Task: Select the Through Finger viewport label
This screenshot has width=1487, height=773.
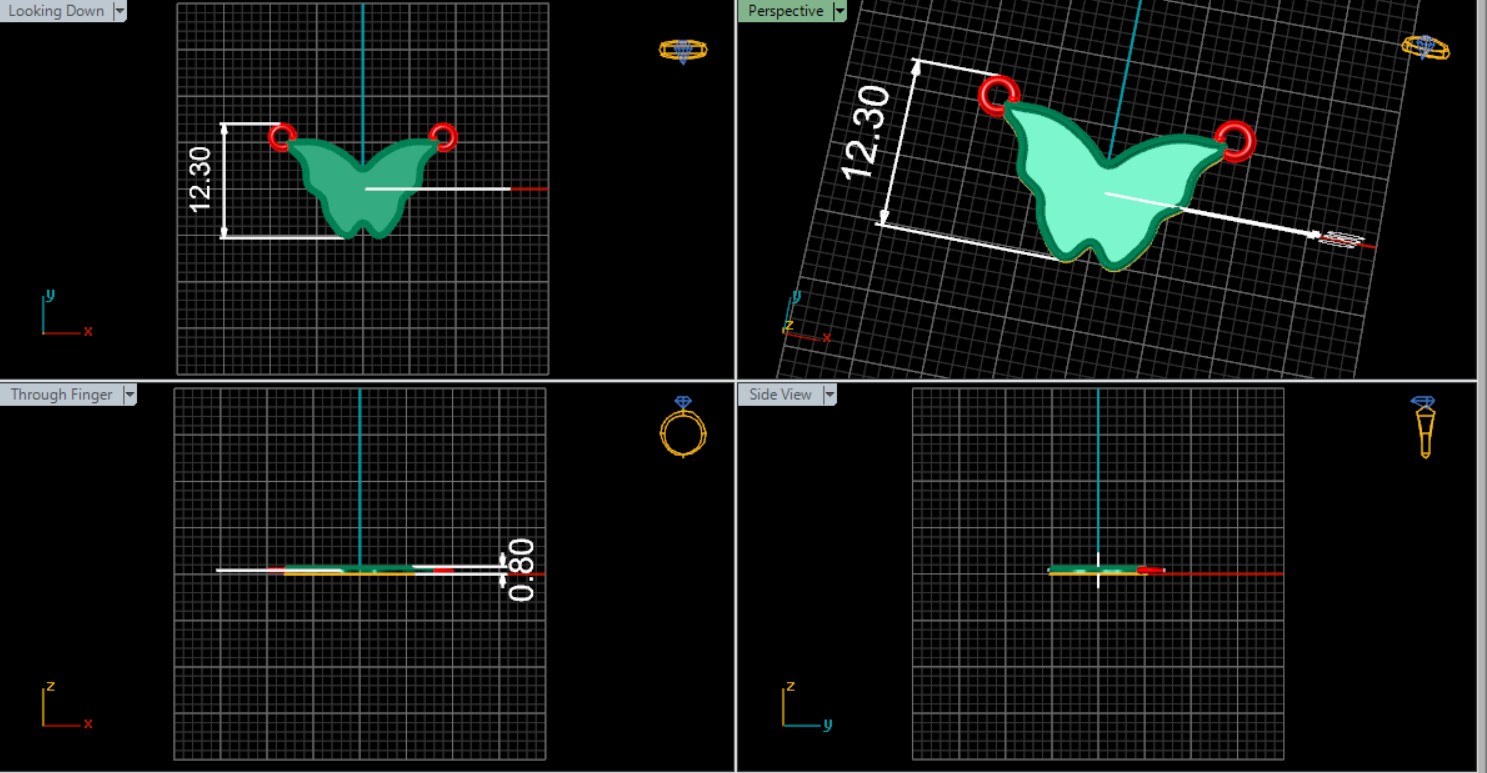Action: (61, 395)
